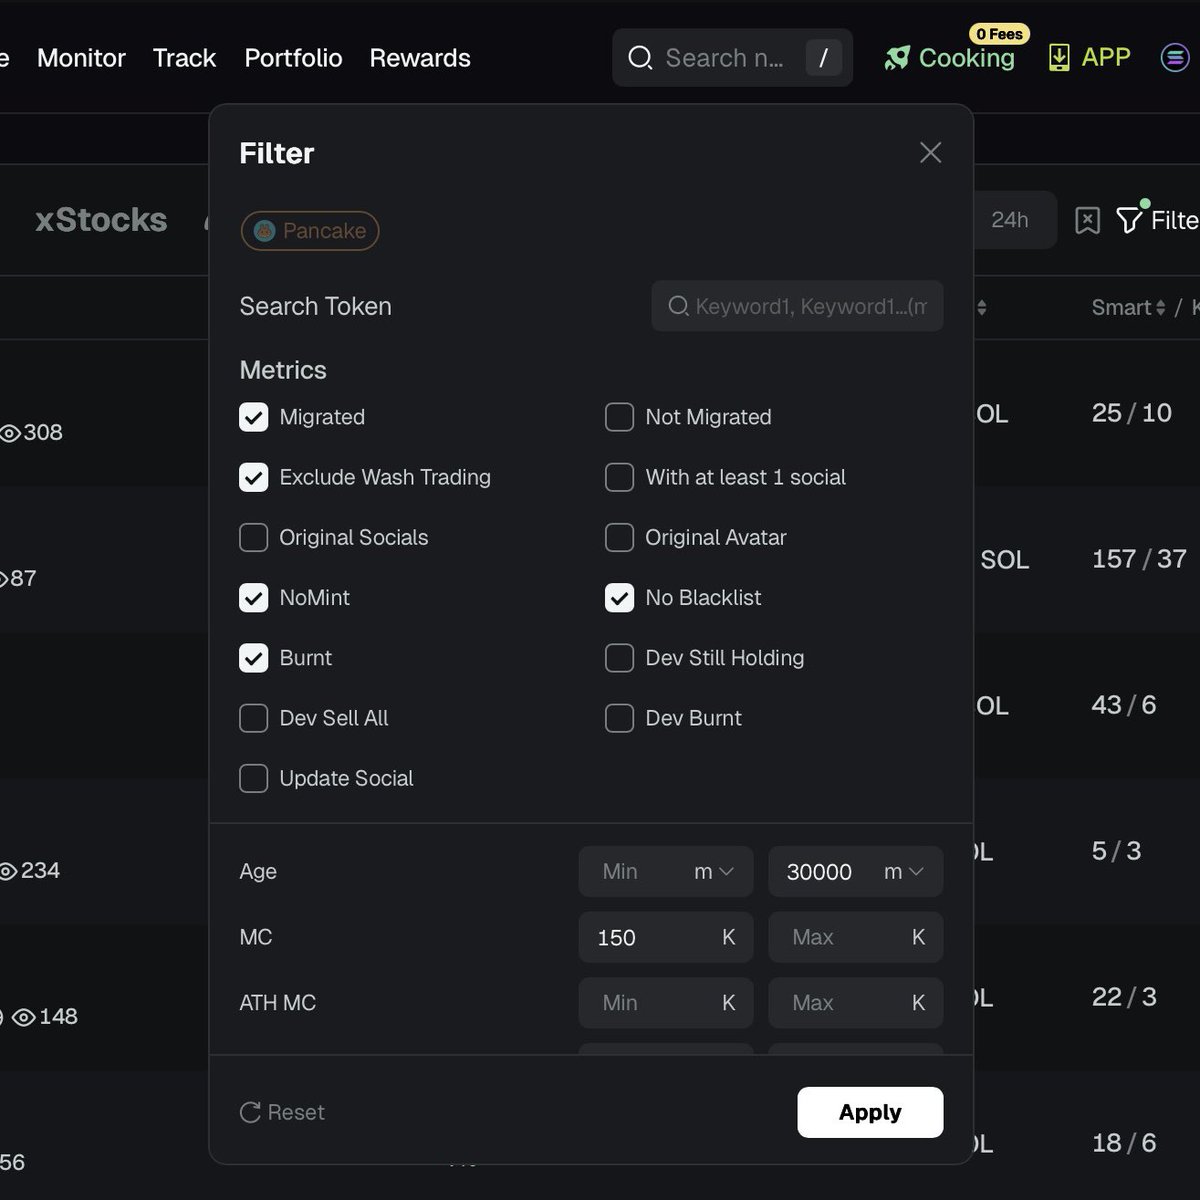Image resolution: width=1200 pixels, height=1200 pixels.
Task: Click the Cooking link
Action: click(x=966, y=58)
